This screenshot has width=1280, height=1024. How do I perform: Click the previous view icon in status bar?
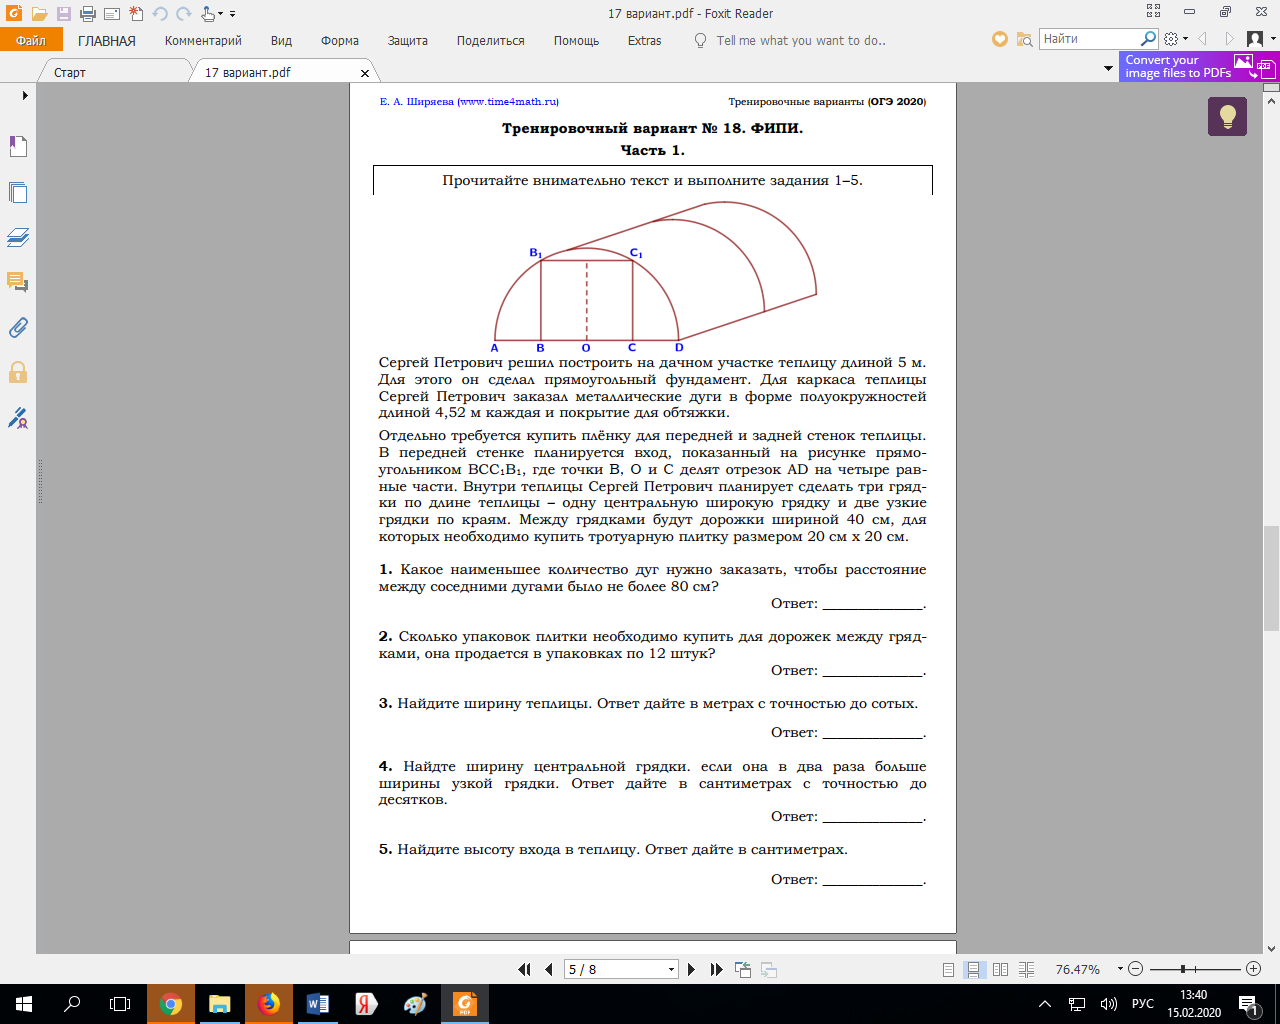point(743,969)
